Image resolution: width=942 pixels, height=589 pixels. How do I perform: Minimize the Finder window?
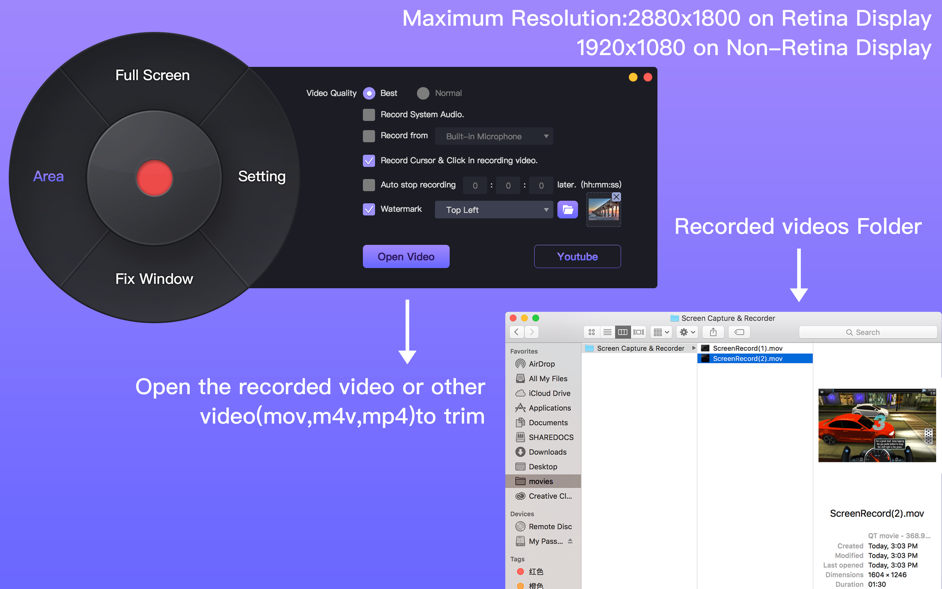click(x=524, y=318)
